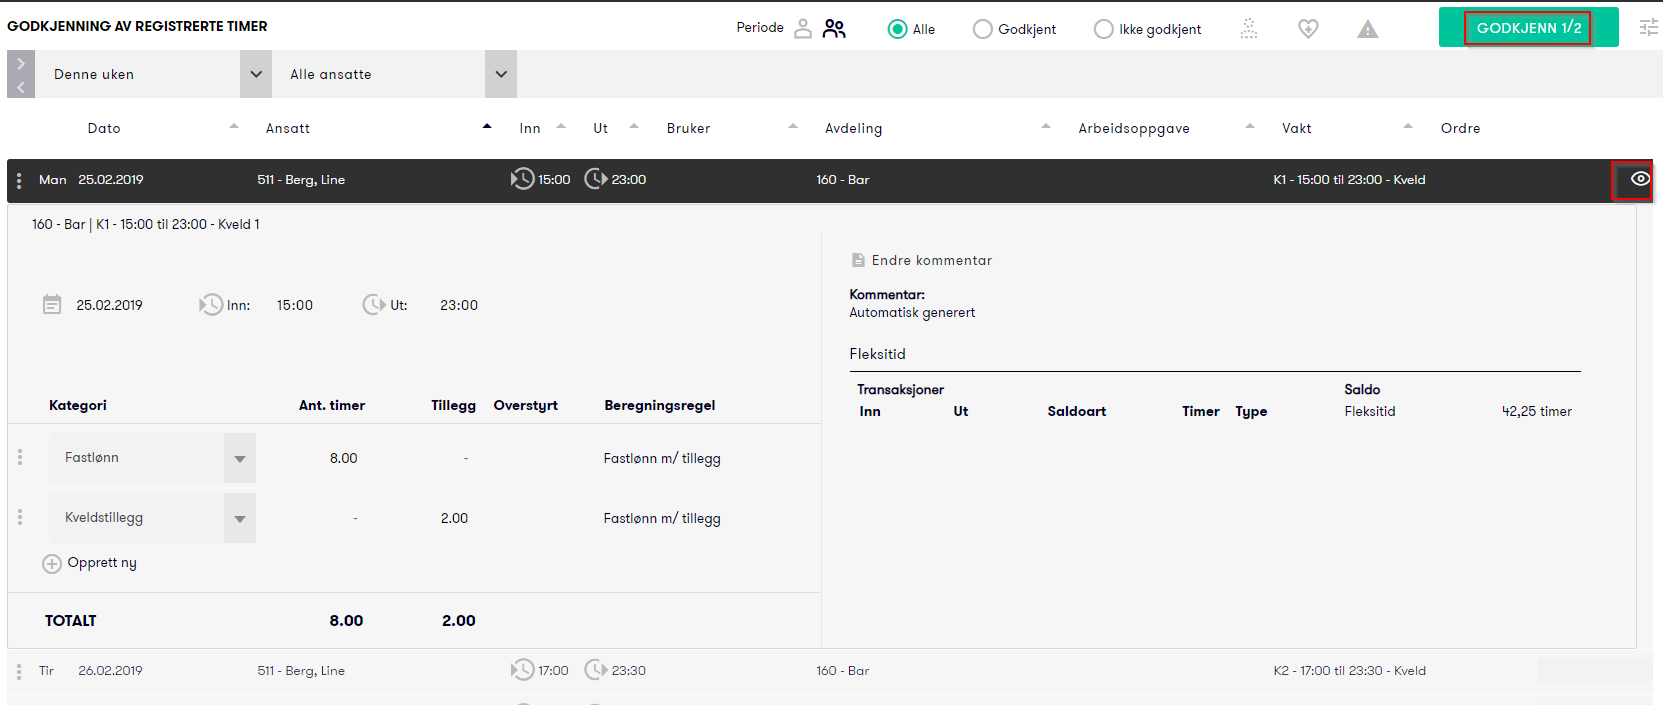1663x705 pixels.
Task: Open the Fastlønn category dropdown
Action: click(x=239, y=458)
